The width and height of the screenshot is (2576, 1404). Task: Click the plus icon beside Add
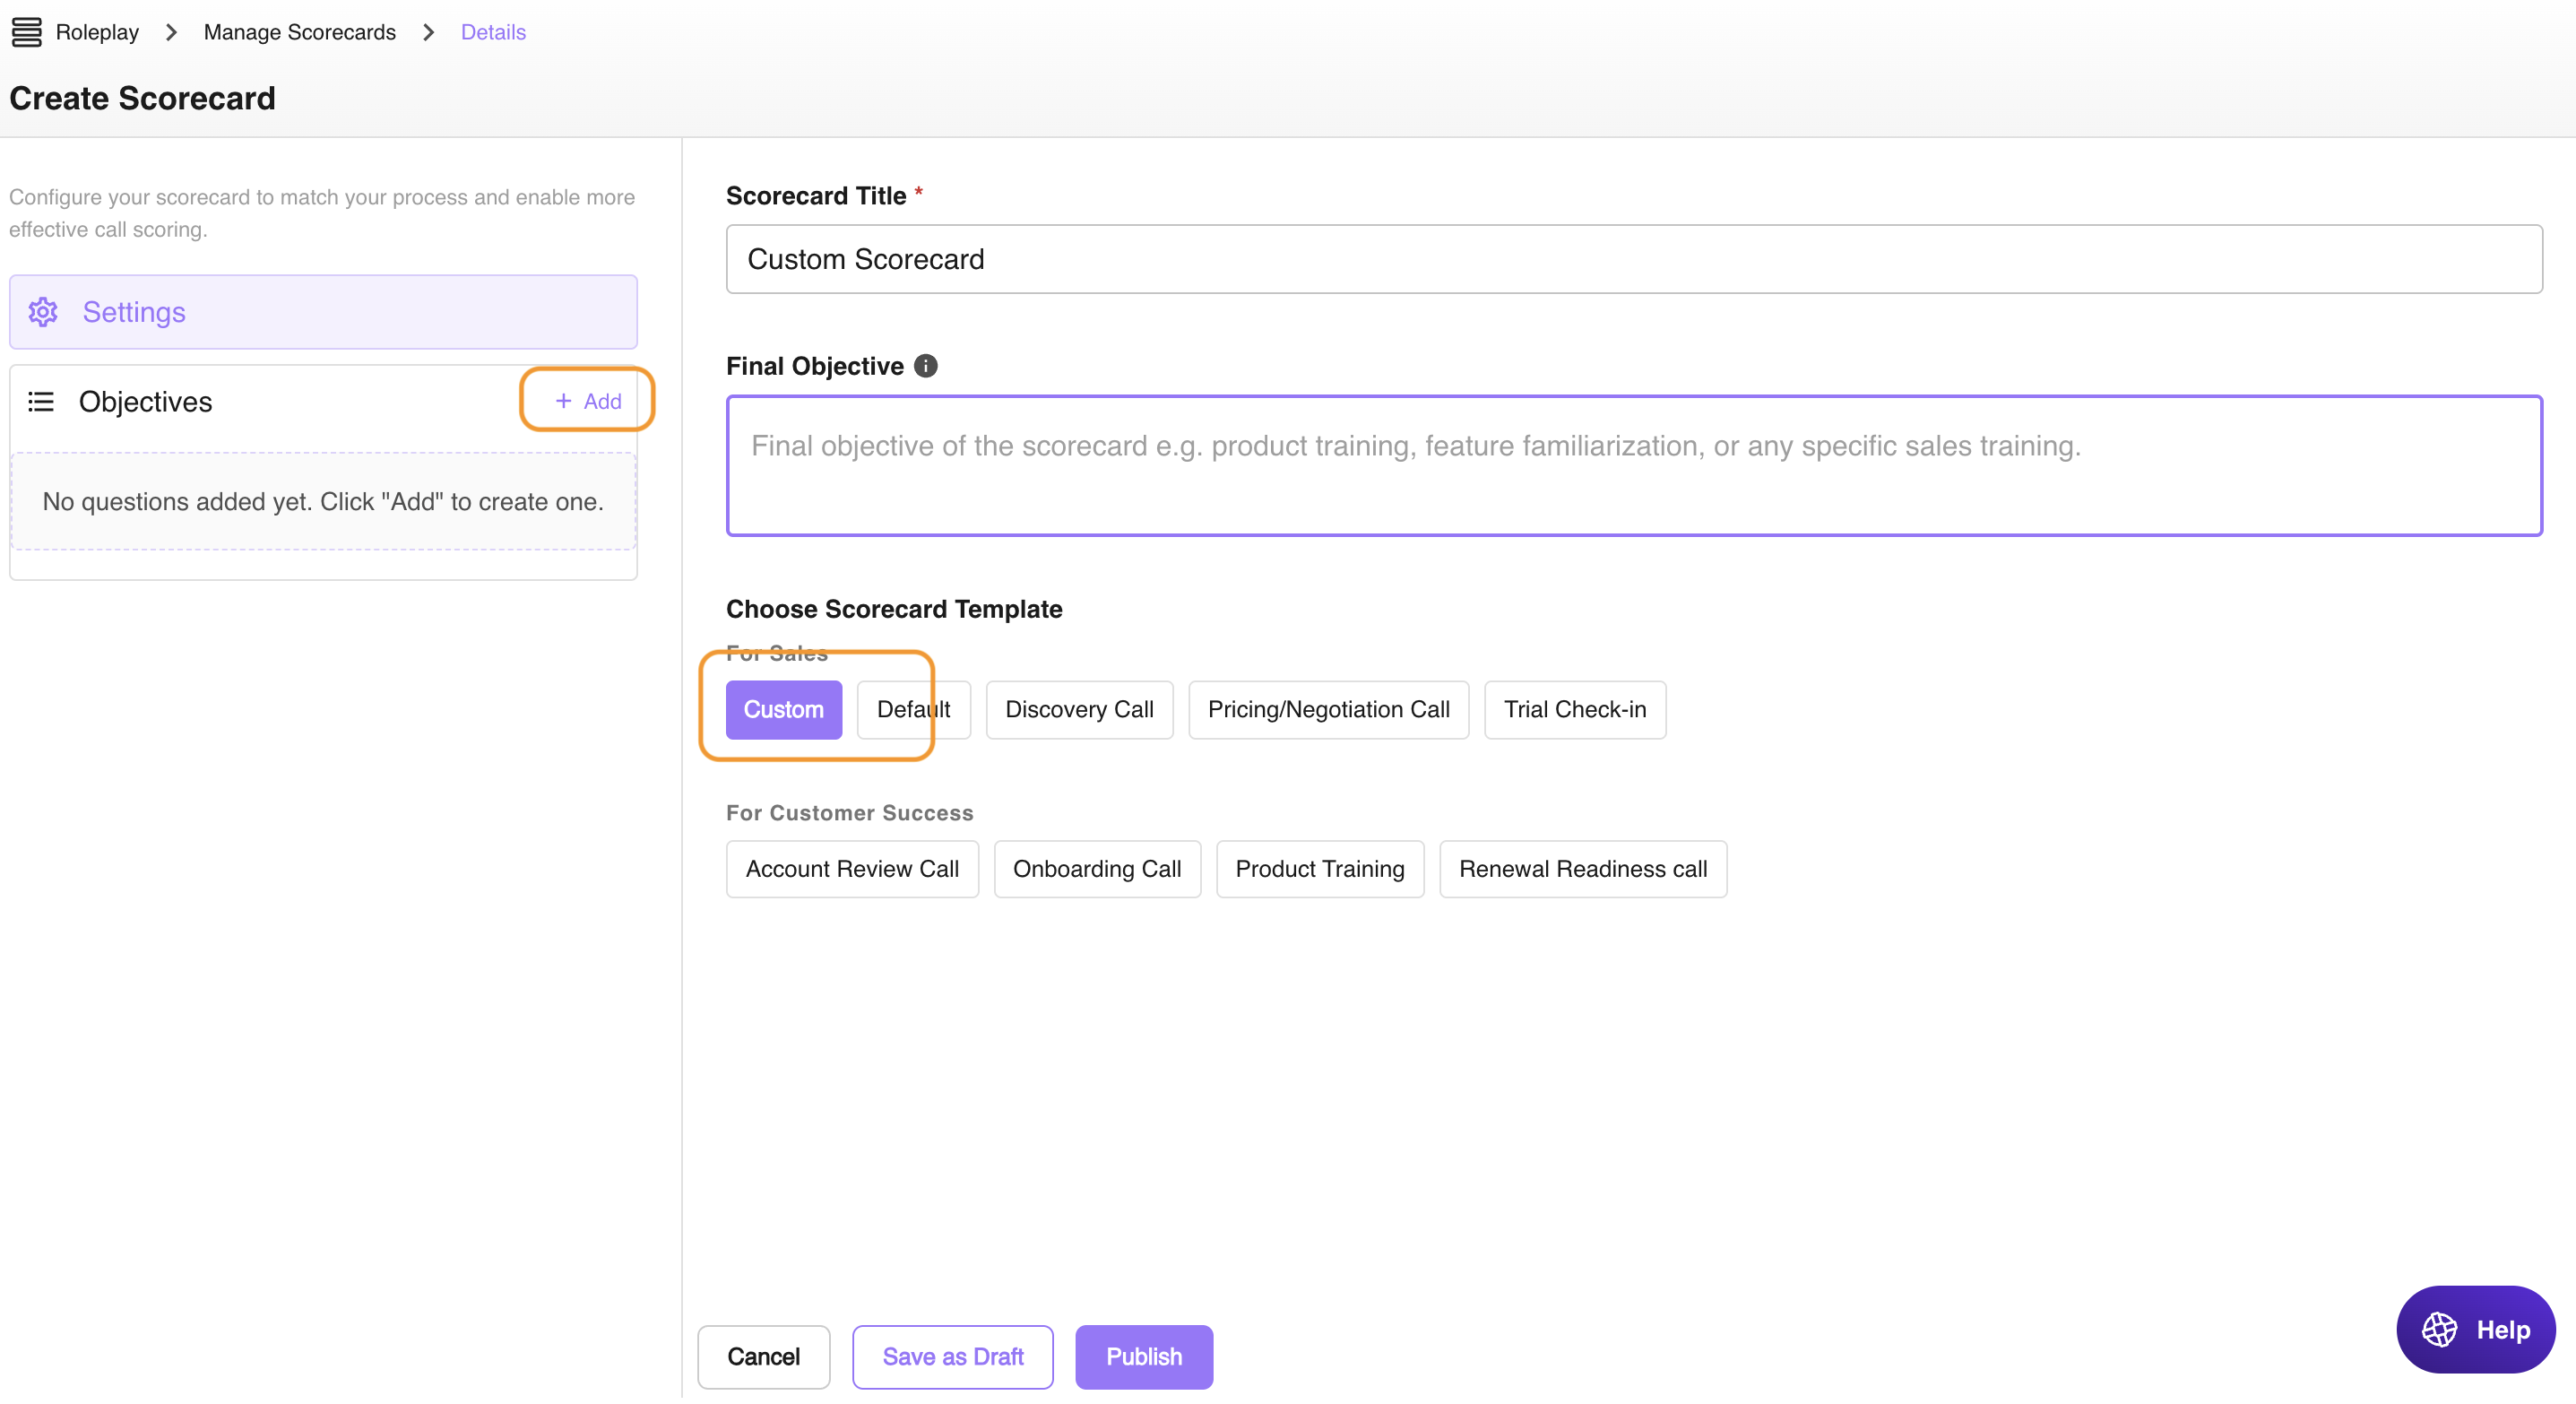pos(563,401)
